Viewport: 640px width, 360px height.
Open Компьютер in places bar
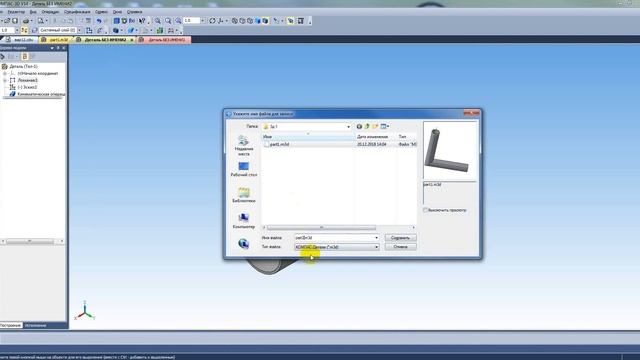tap(244, 221)
